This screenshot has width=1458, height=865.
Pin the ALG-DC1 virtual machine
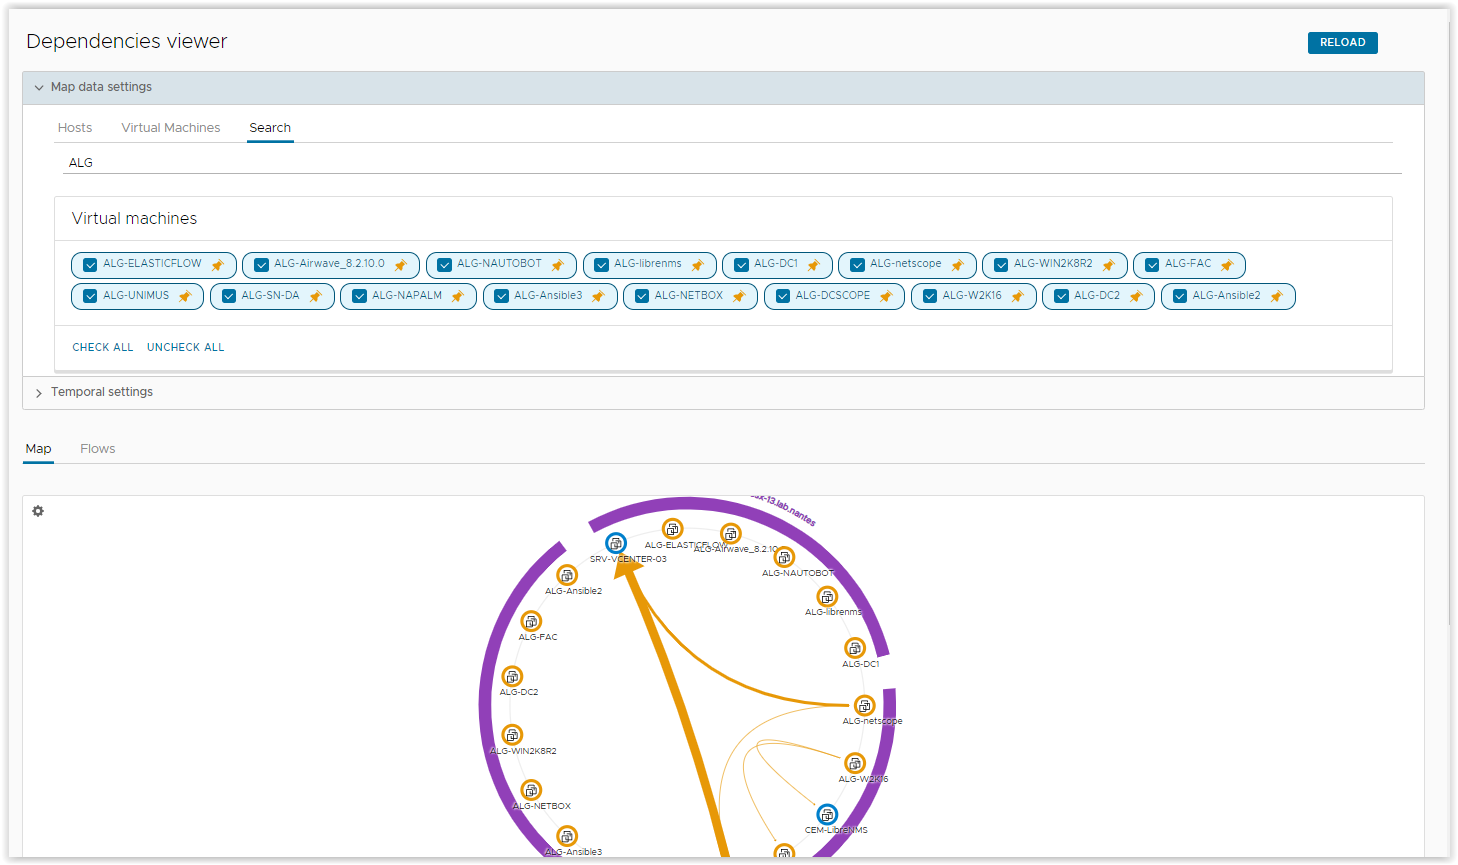813,265
